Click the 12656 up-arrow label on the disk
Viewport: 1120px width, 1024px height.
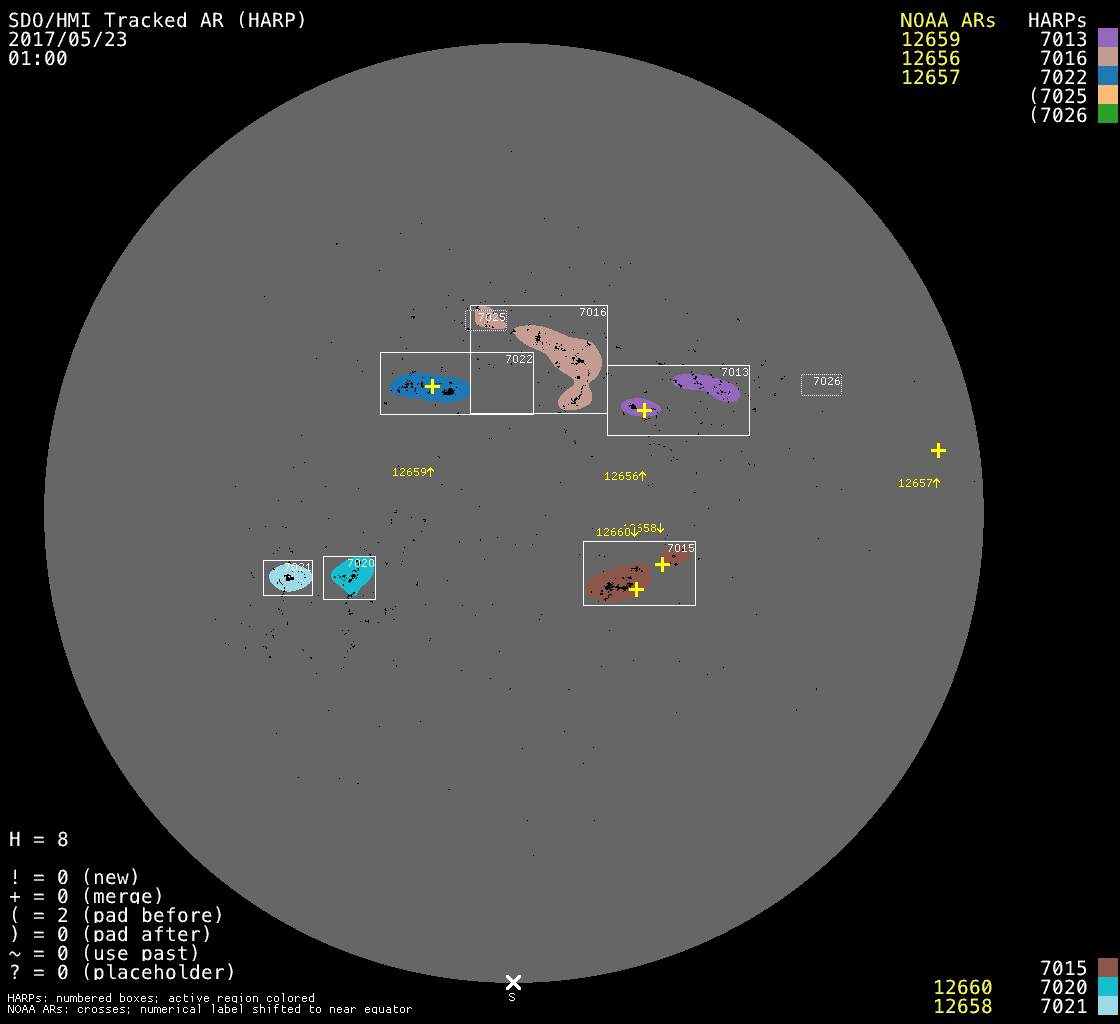(625, 477)
